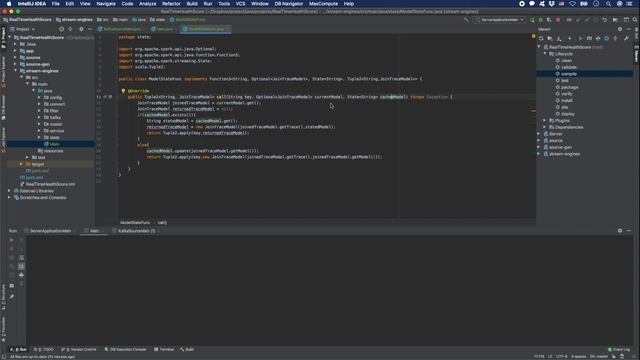Select the validate lifecycle goal
This screenshot has width=640, height=360.
[569, 67]
